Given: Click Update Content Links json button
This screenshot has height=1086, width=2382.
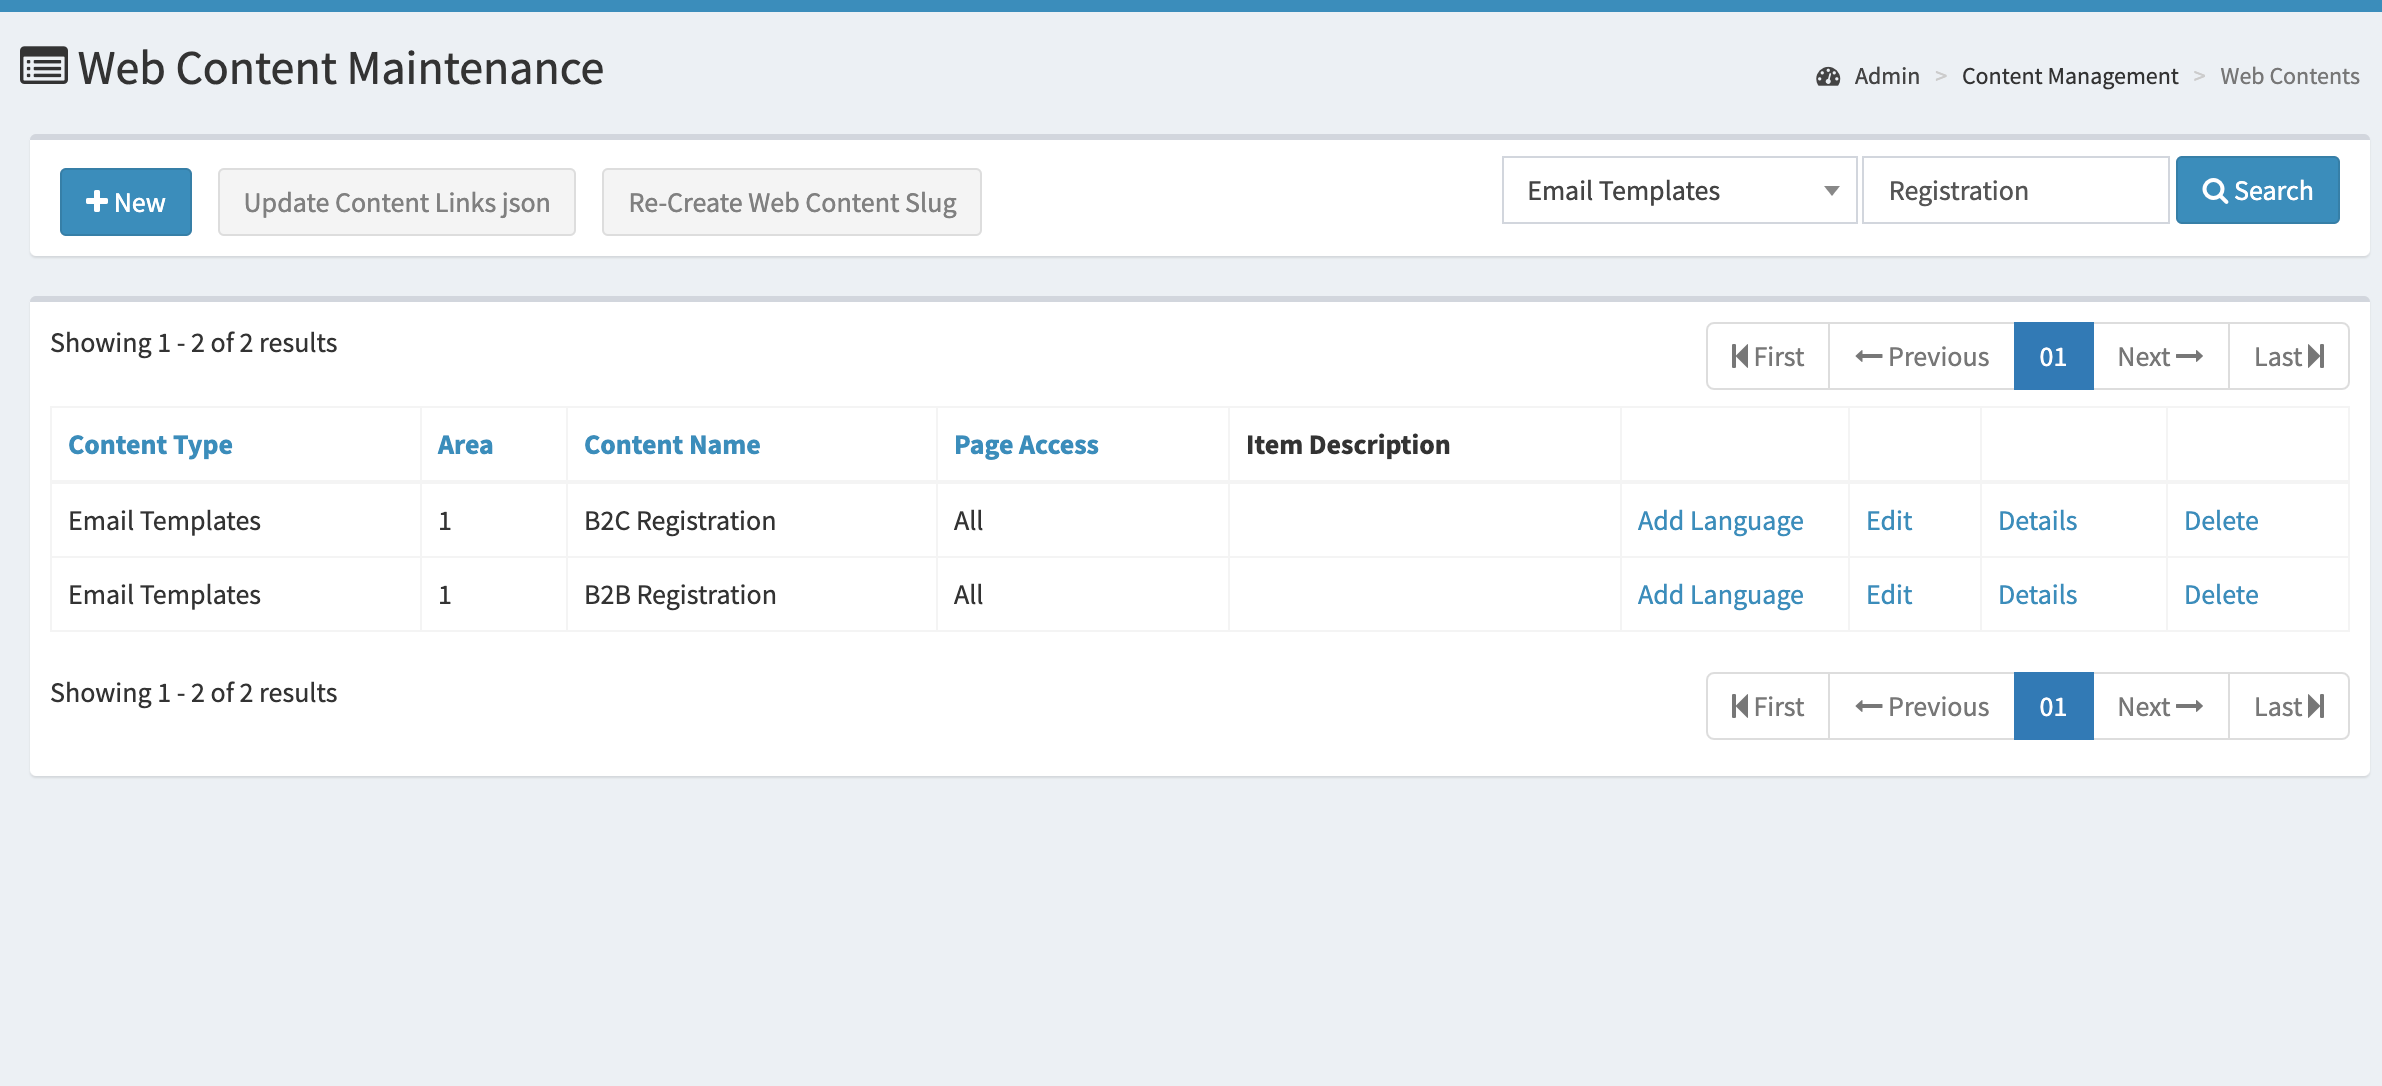Looking at the screenshot, I should [x=397, y=202].
